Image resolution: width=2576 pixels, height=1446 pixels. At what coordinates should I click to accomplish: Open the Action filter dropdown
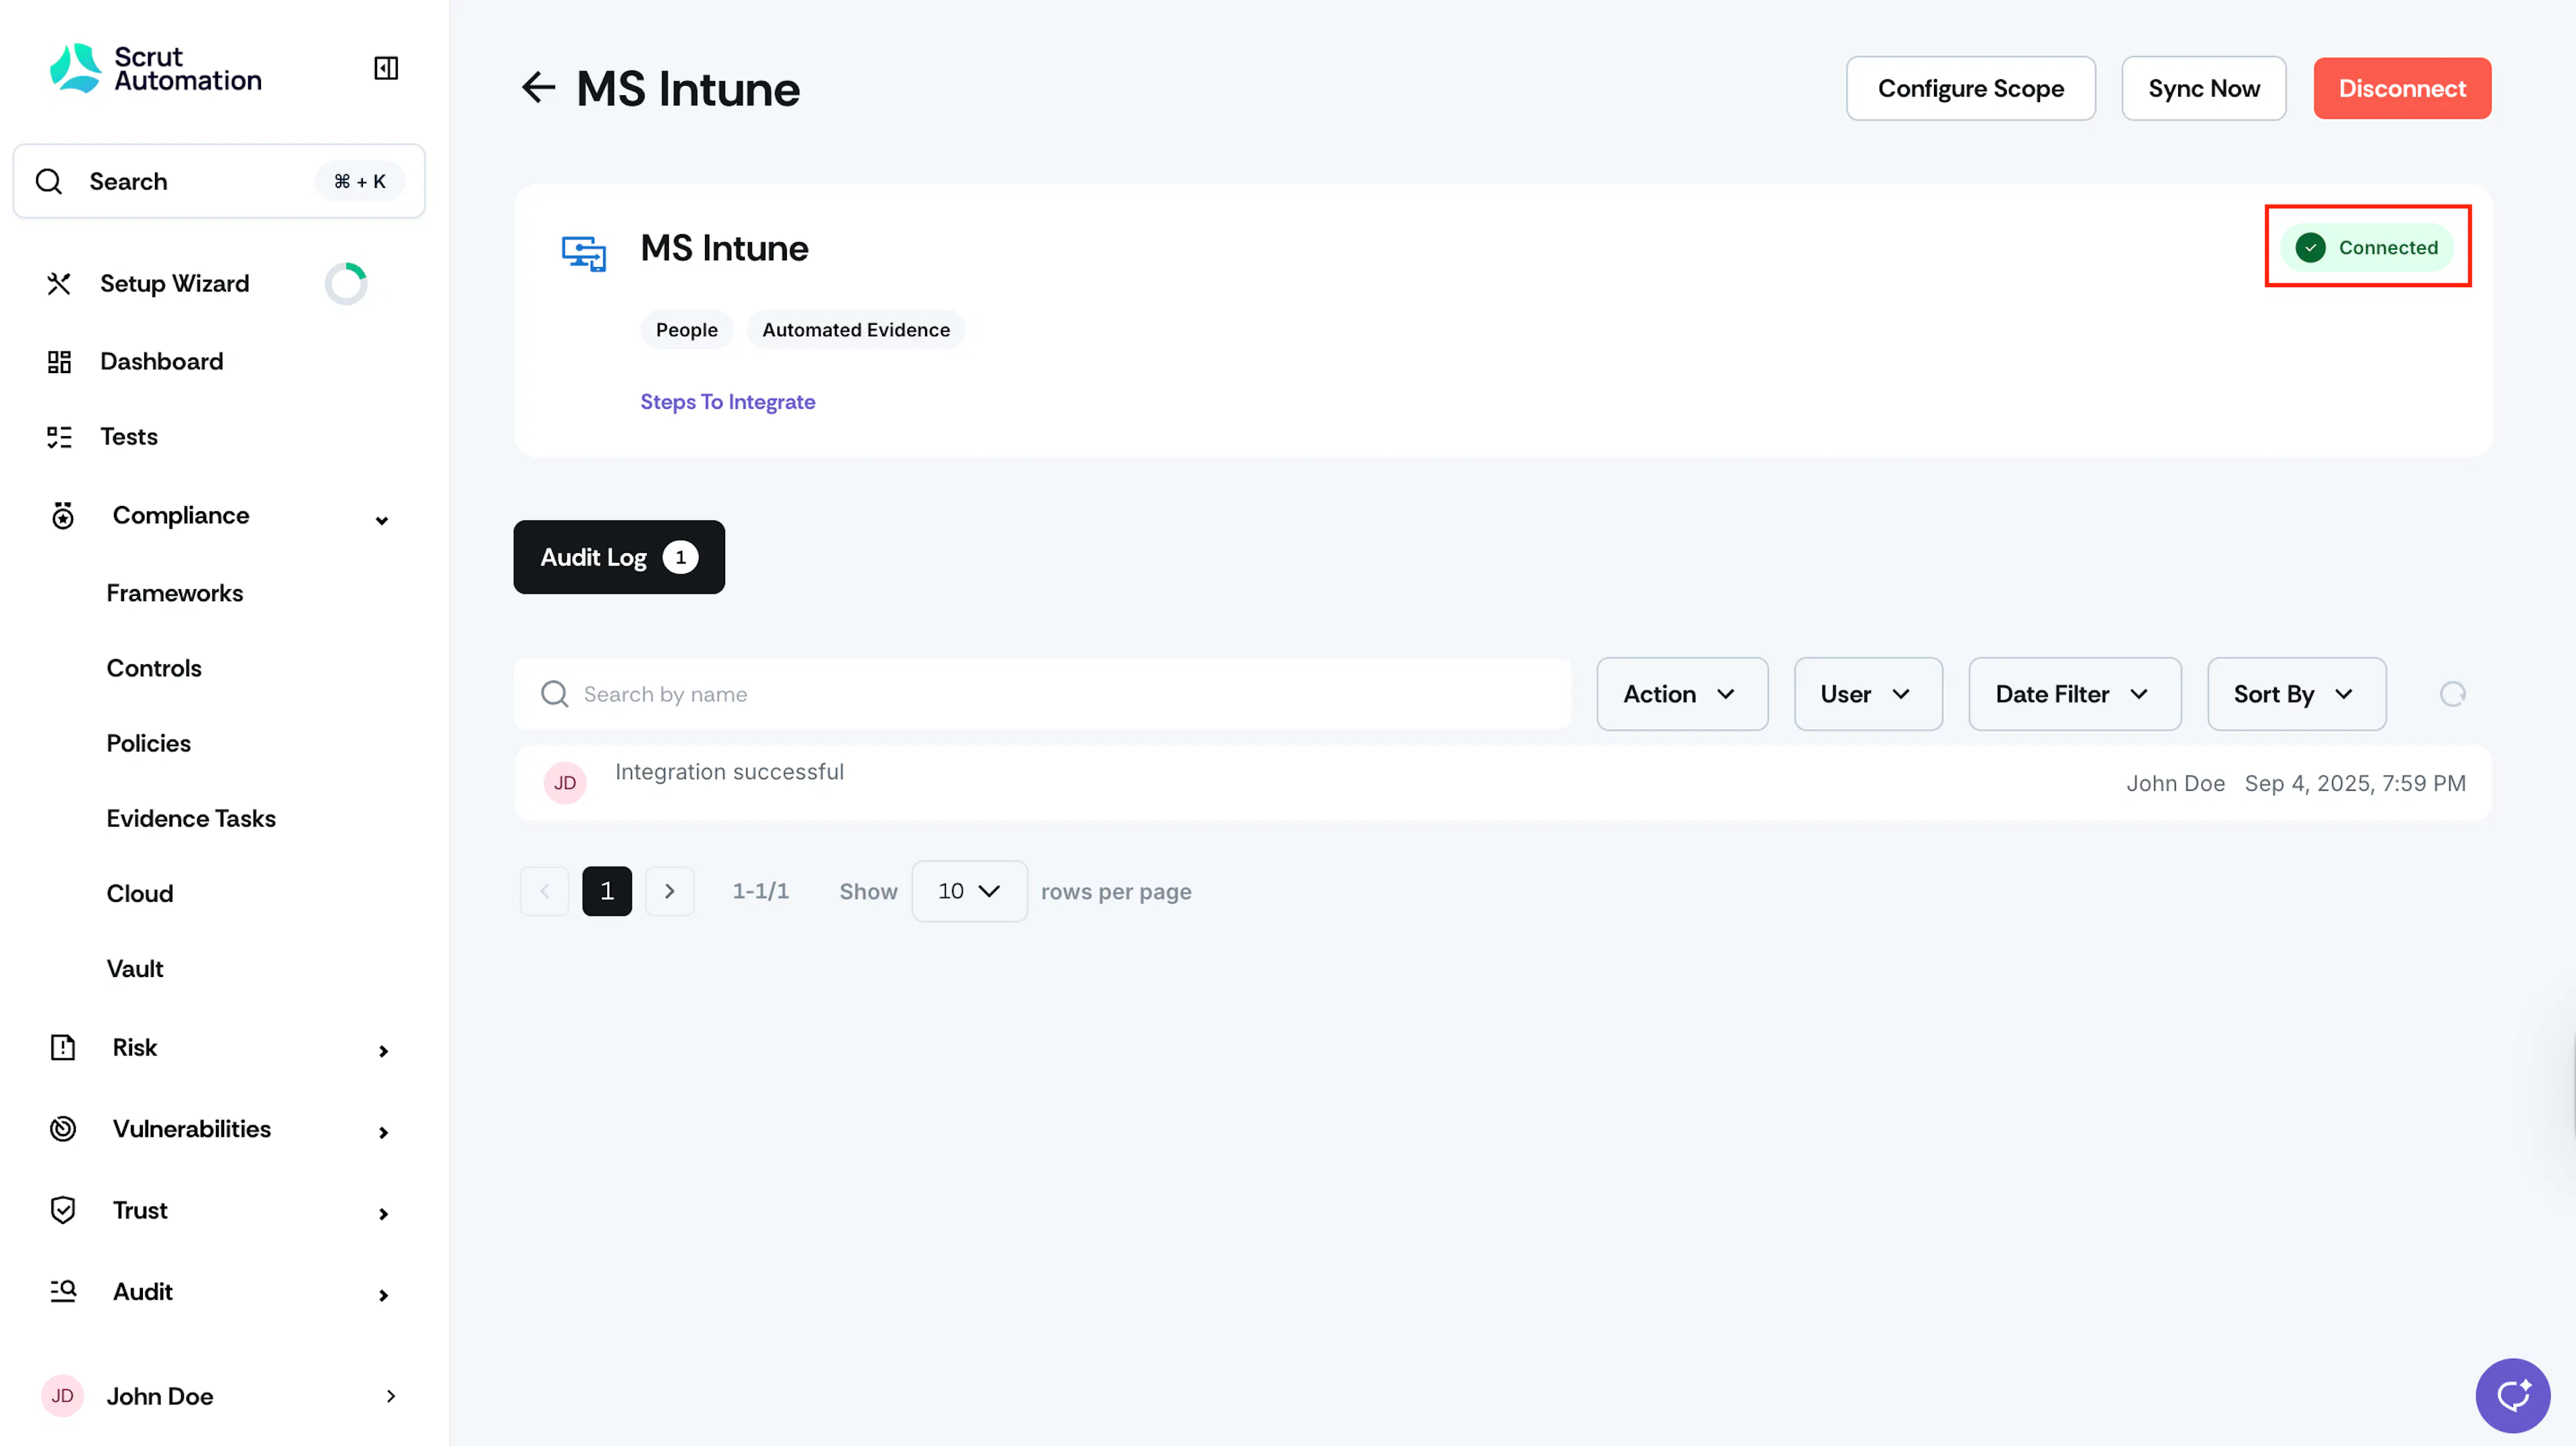pyautogui.click(x=1682, y=694)
